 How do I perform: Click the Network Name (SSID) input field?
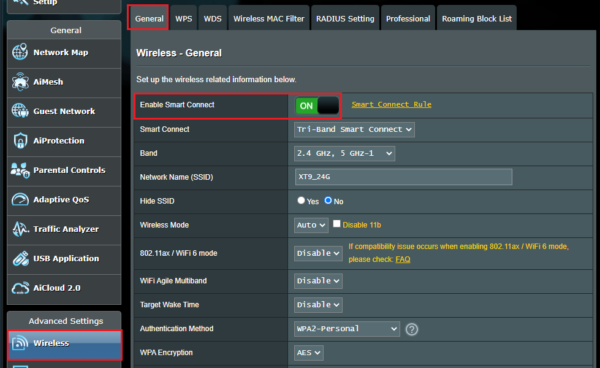click(403, 177)
